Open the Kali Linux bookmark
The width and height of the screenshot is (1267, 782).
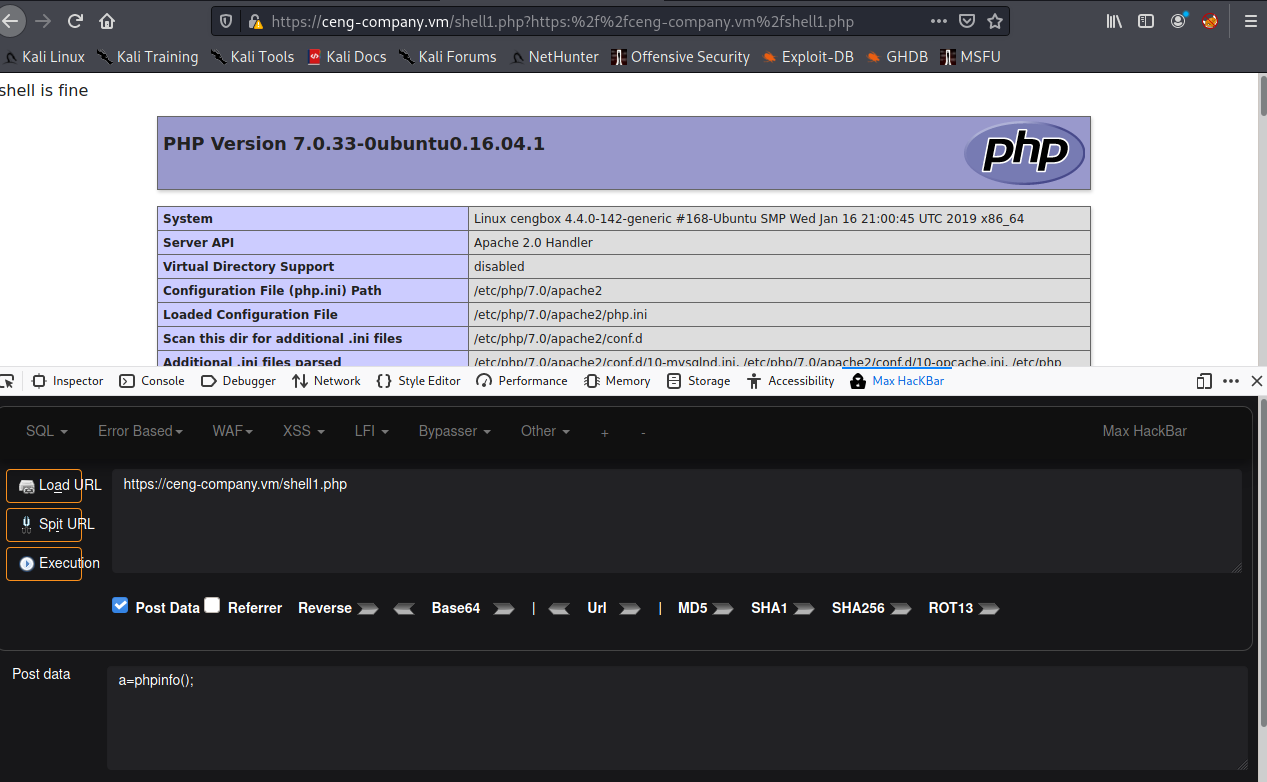point(44,57)
